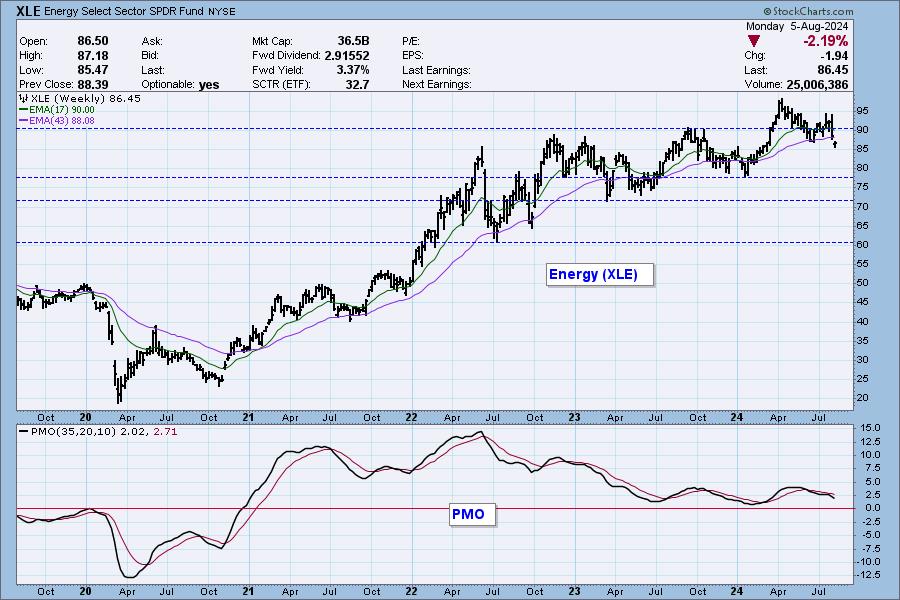Click the Energy (XLE) annotation box
Screen dimensions: 900x600
[x=600, y=274]
